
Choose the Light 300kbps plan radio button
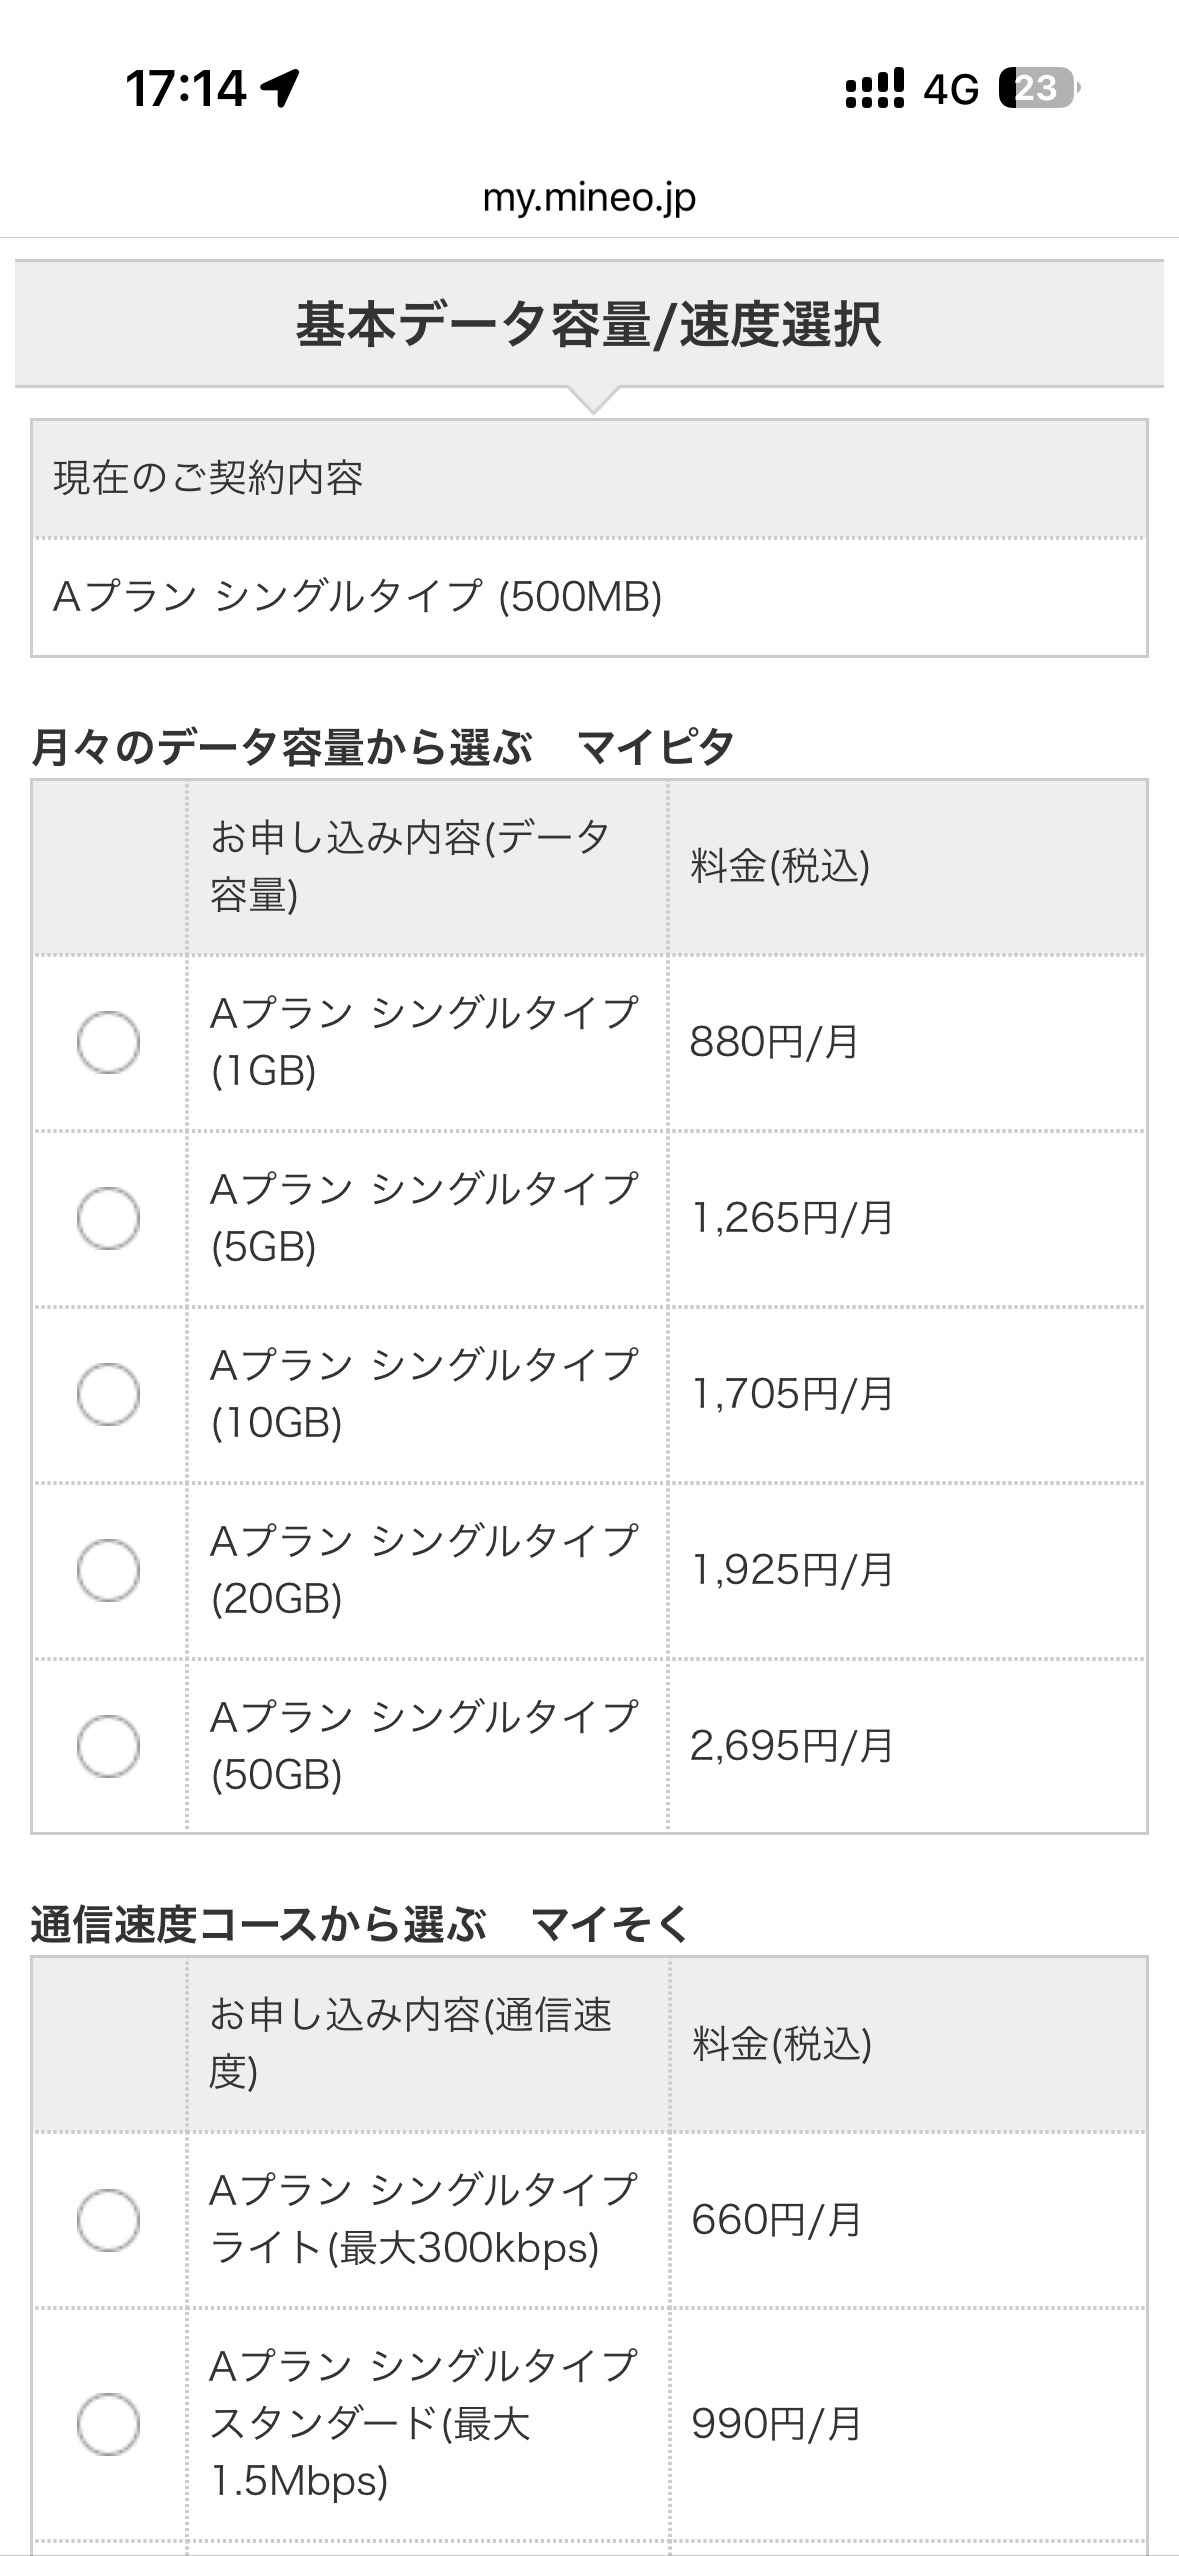[108, 2220]
